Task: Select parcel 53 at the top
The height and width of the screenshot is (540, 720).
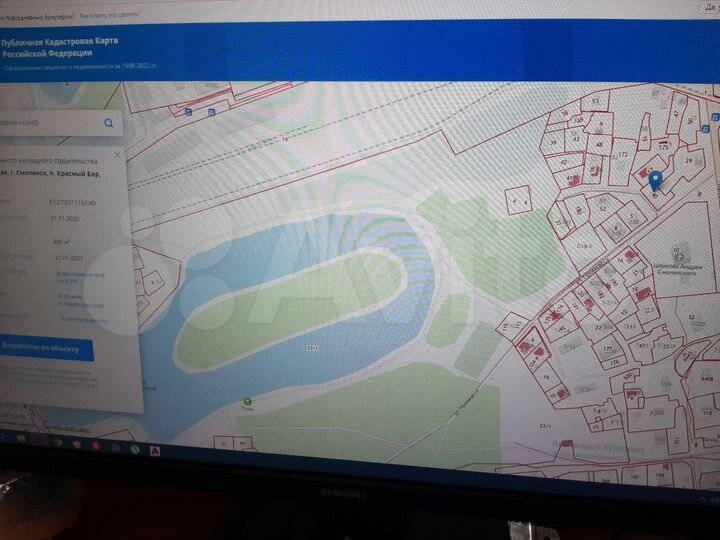Action: tap(595, 101)
